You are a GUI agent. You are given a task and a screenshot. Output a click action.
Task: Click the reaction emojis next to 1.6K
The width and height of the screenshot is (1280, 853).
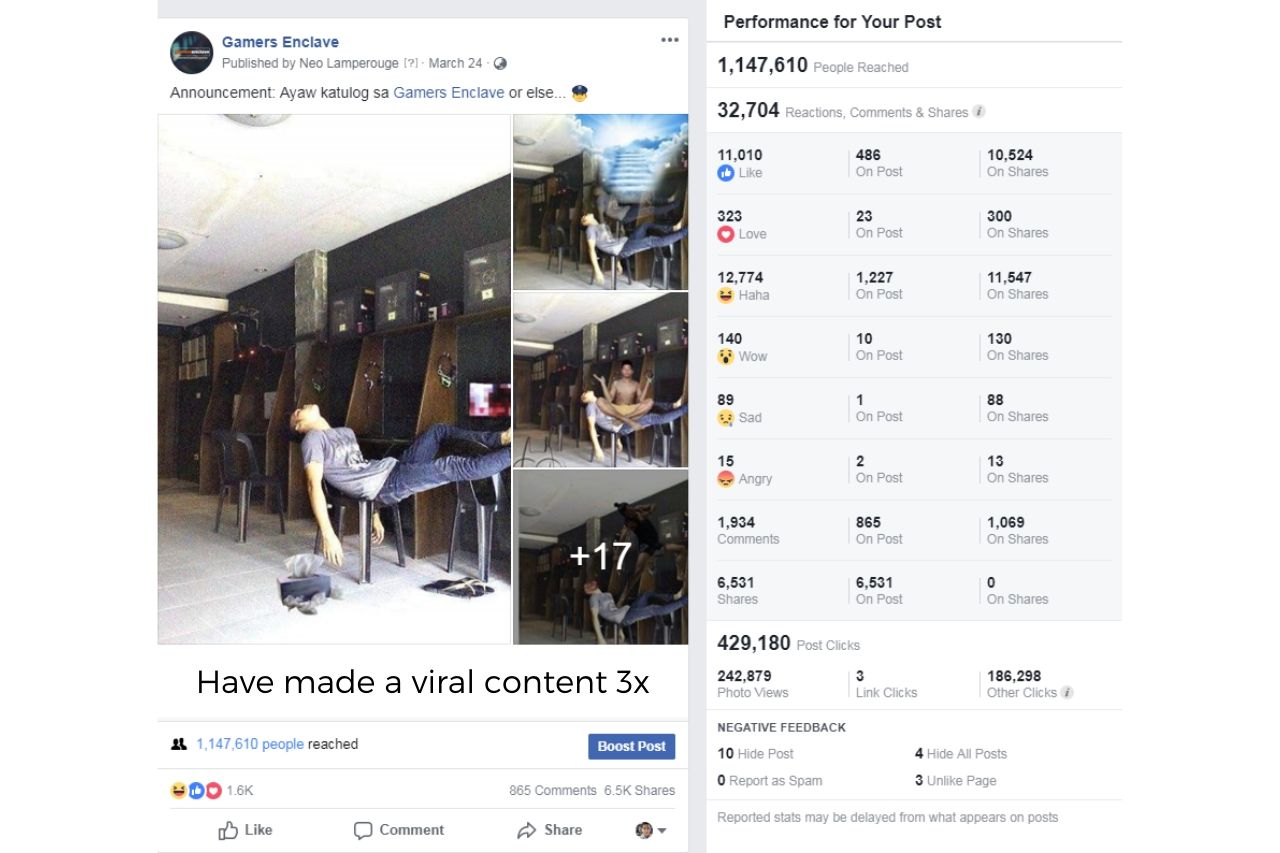click(x=196, y=790)
